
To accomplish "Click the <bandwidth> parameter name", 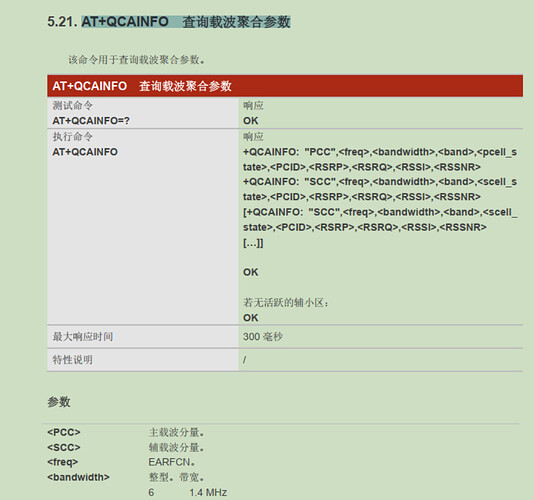I will [x=78, y=477].
